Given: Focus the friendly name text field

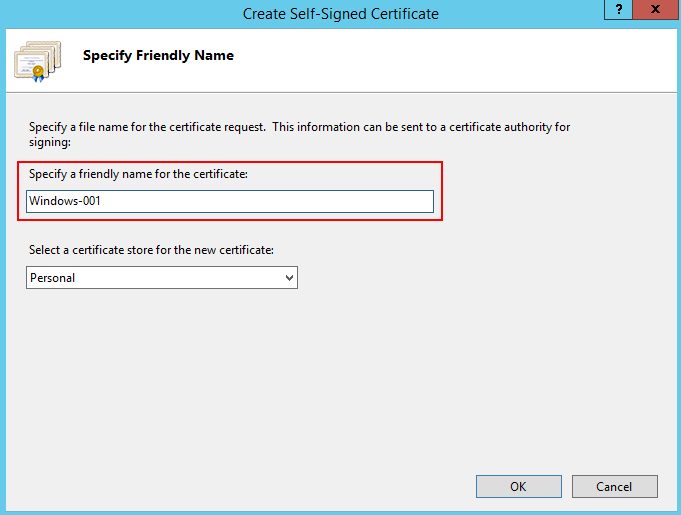Looking at the screenshot, I should pos(230,201).
